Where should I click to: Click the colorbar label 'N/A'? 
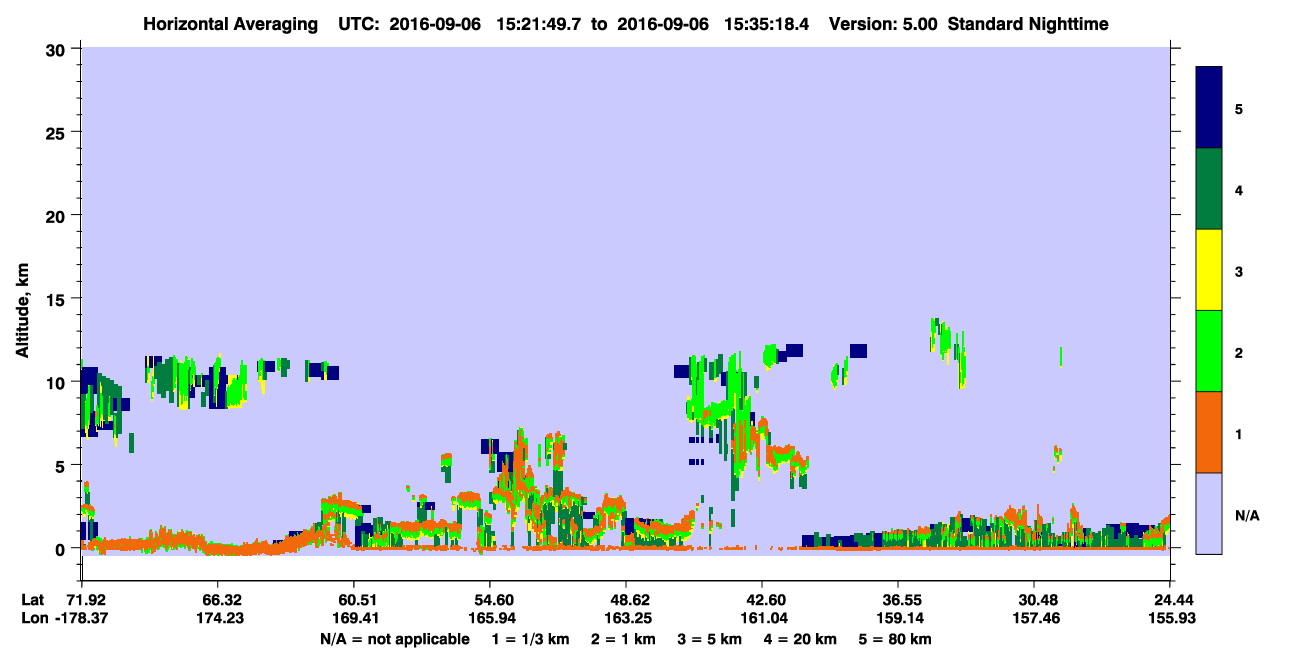(1246, 515)
